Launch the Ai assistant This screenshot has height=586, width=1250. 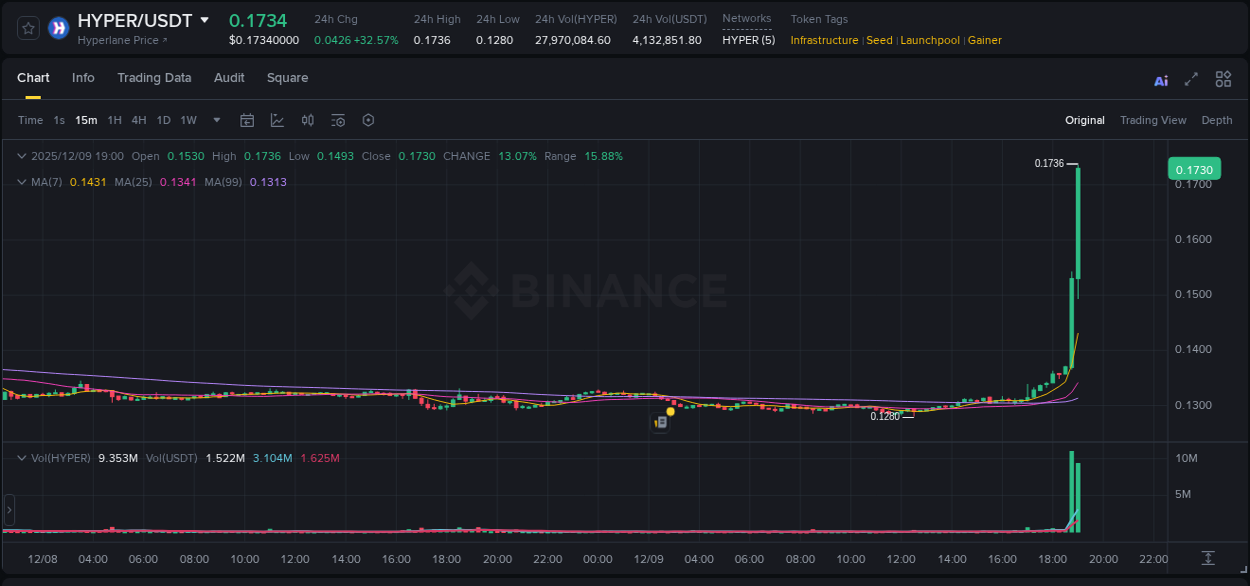click(x=1160, y=79)
